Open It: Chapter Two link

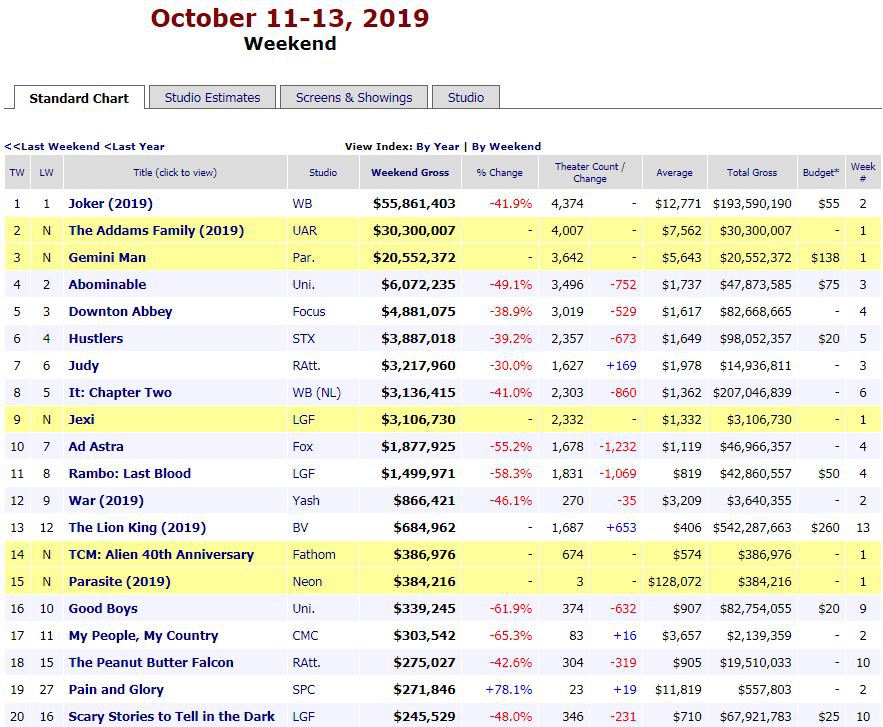pos(120,393)
